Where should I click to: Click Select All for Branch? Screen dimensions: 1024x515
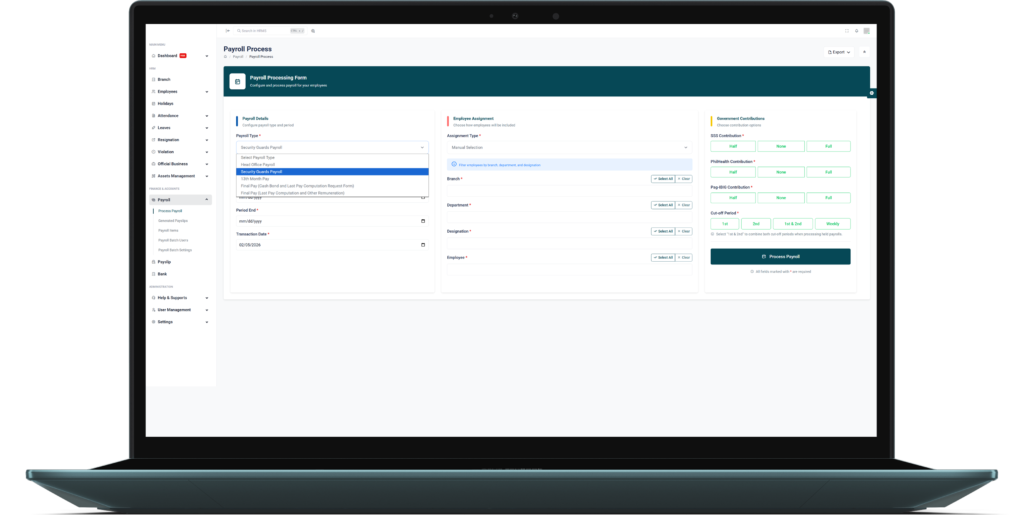tap(663, 179)
